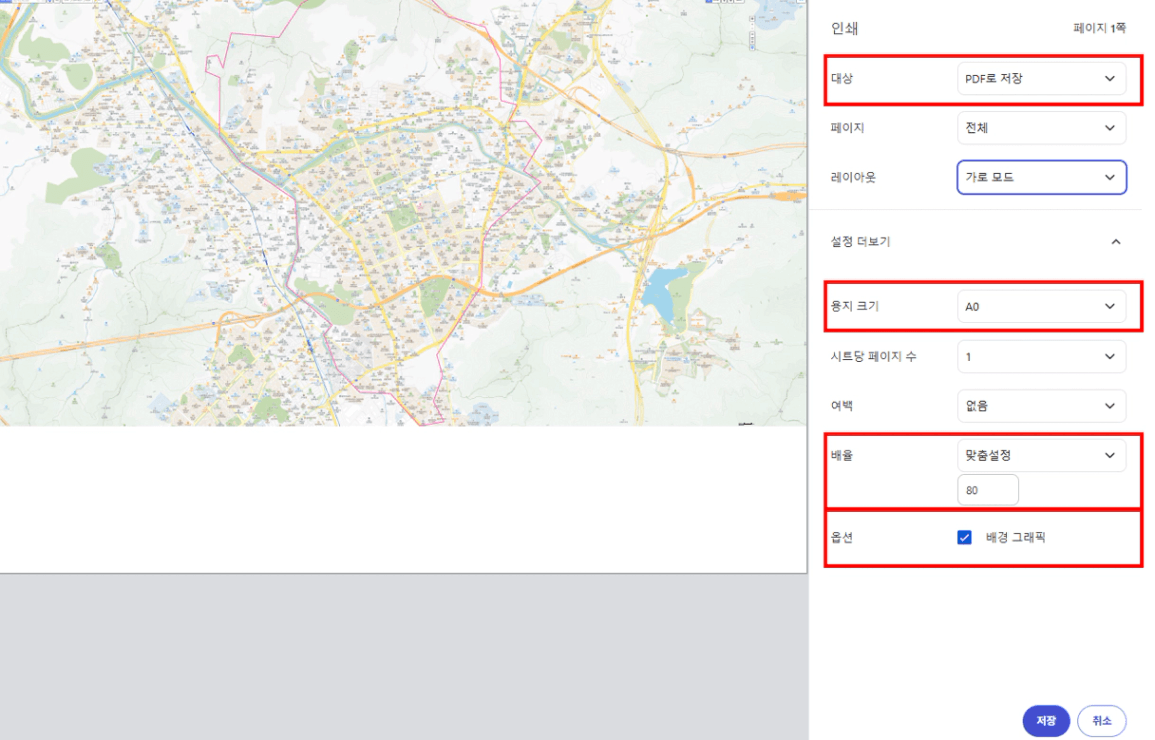Click the arrow icon in 대상 dropdown
1155x740 pixels.
tap(1110, 79)
